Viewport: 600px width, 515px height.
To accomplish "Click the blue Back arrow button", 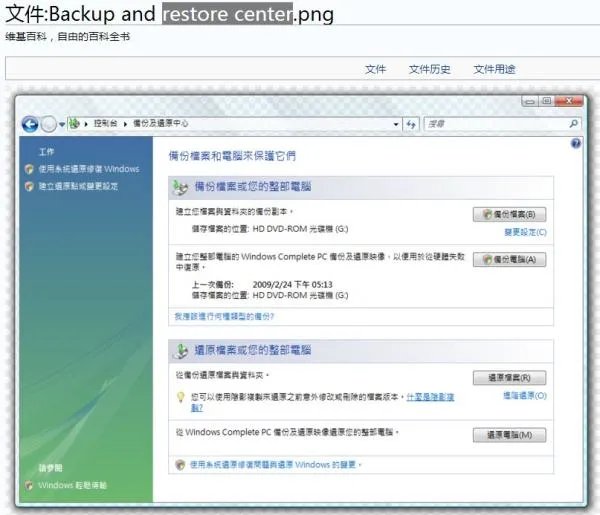I will coord(30,124).
